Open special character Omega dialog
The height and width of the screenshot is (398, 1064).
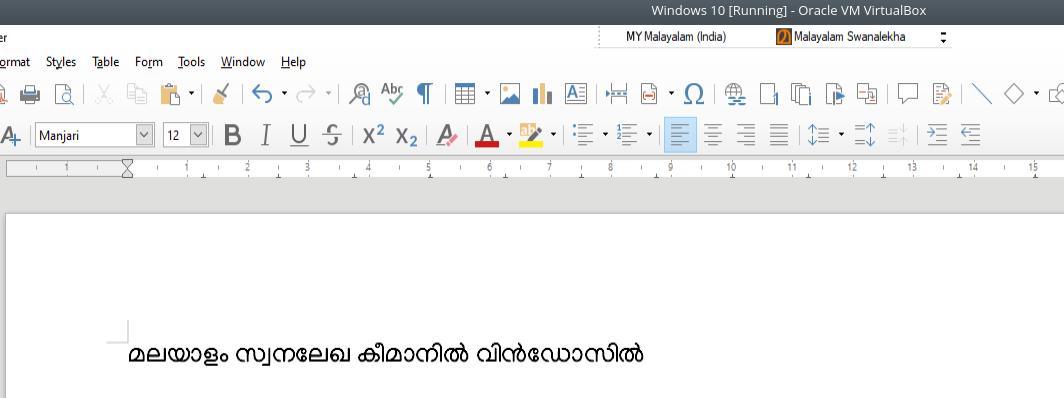[694, 94]
